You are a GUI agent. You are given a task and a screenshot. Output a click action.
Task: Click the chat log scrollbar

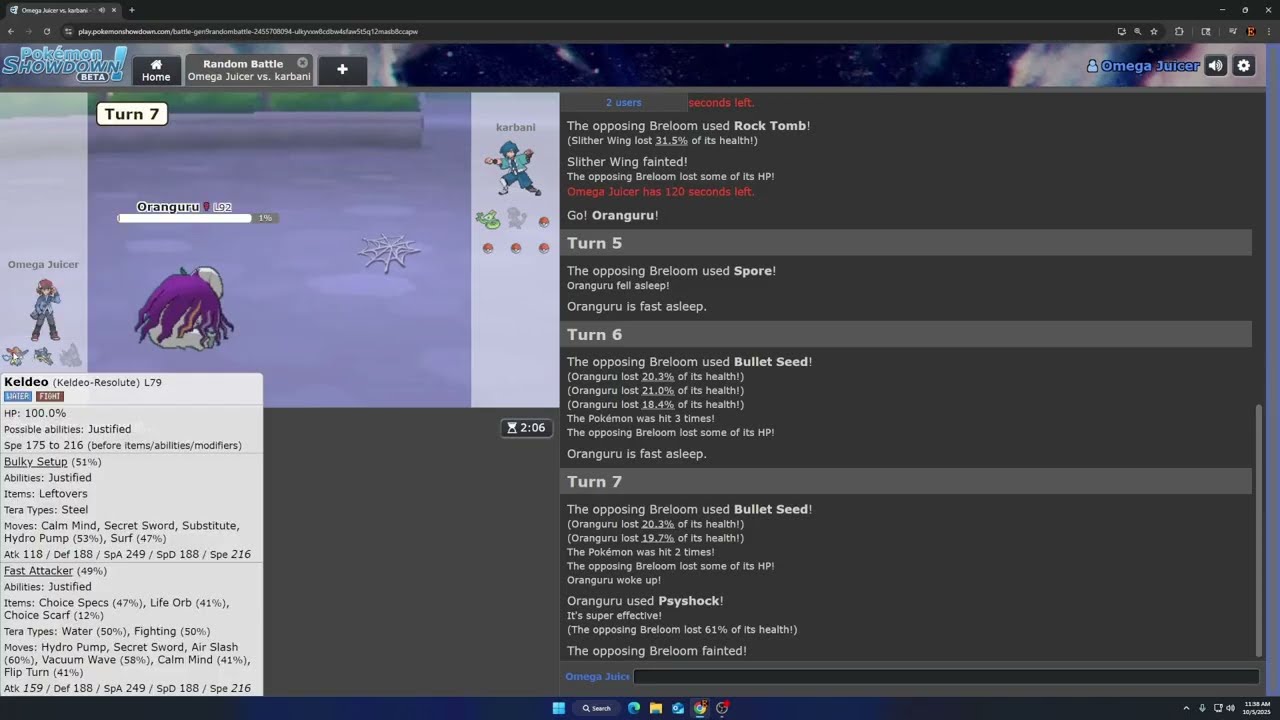click(1258, 530)
